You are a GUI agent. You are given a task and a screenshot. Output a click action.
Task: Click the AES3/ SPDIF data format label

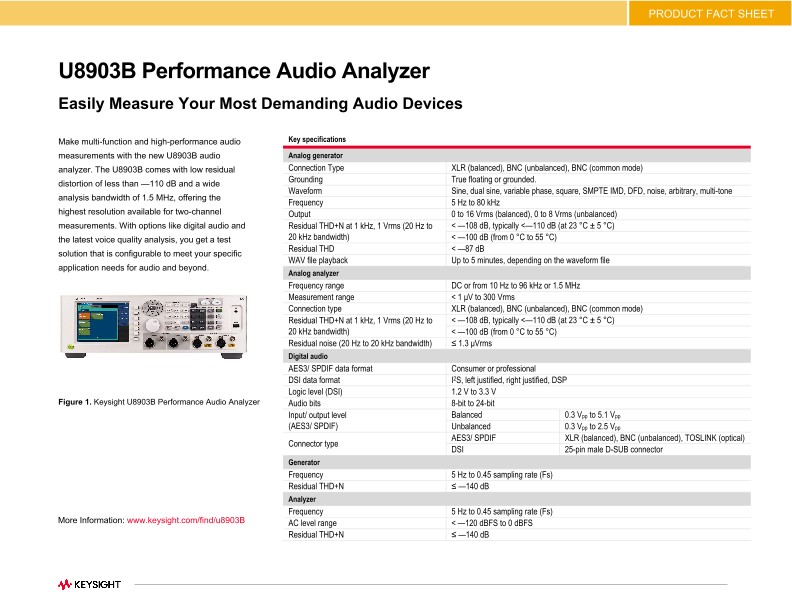(x=330, y=369)
